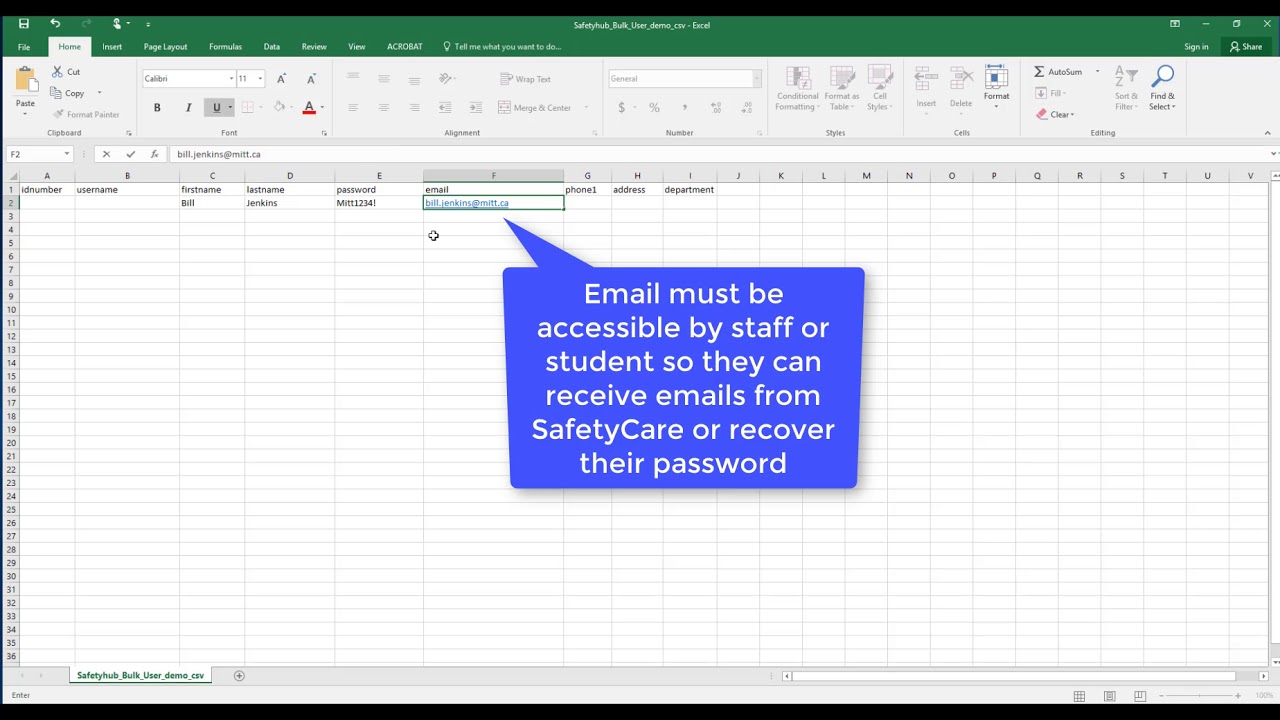Screen dimensions: 1280x720
Task: Click the Cut scissors icon
Action: 58,72
